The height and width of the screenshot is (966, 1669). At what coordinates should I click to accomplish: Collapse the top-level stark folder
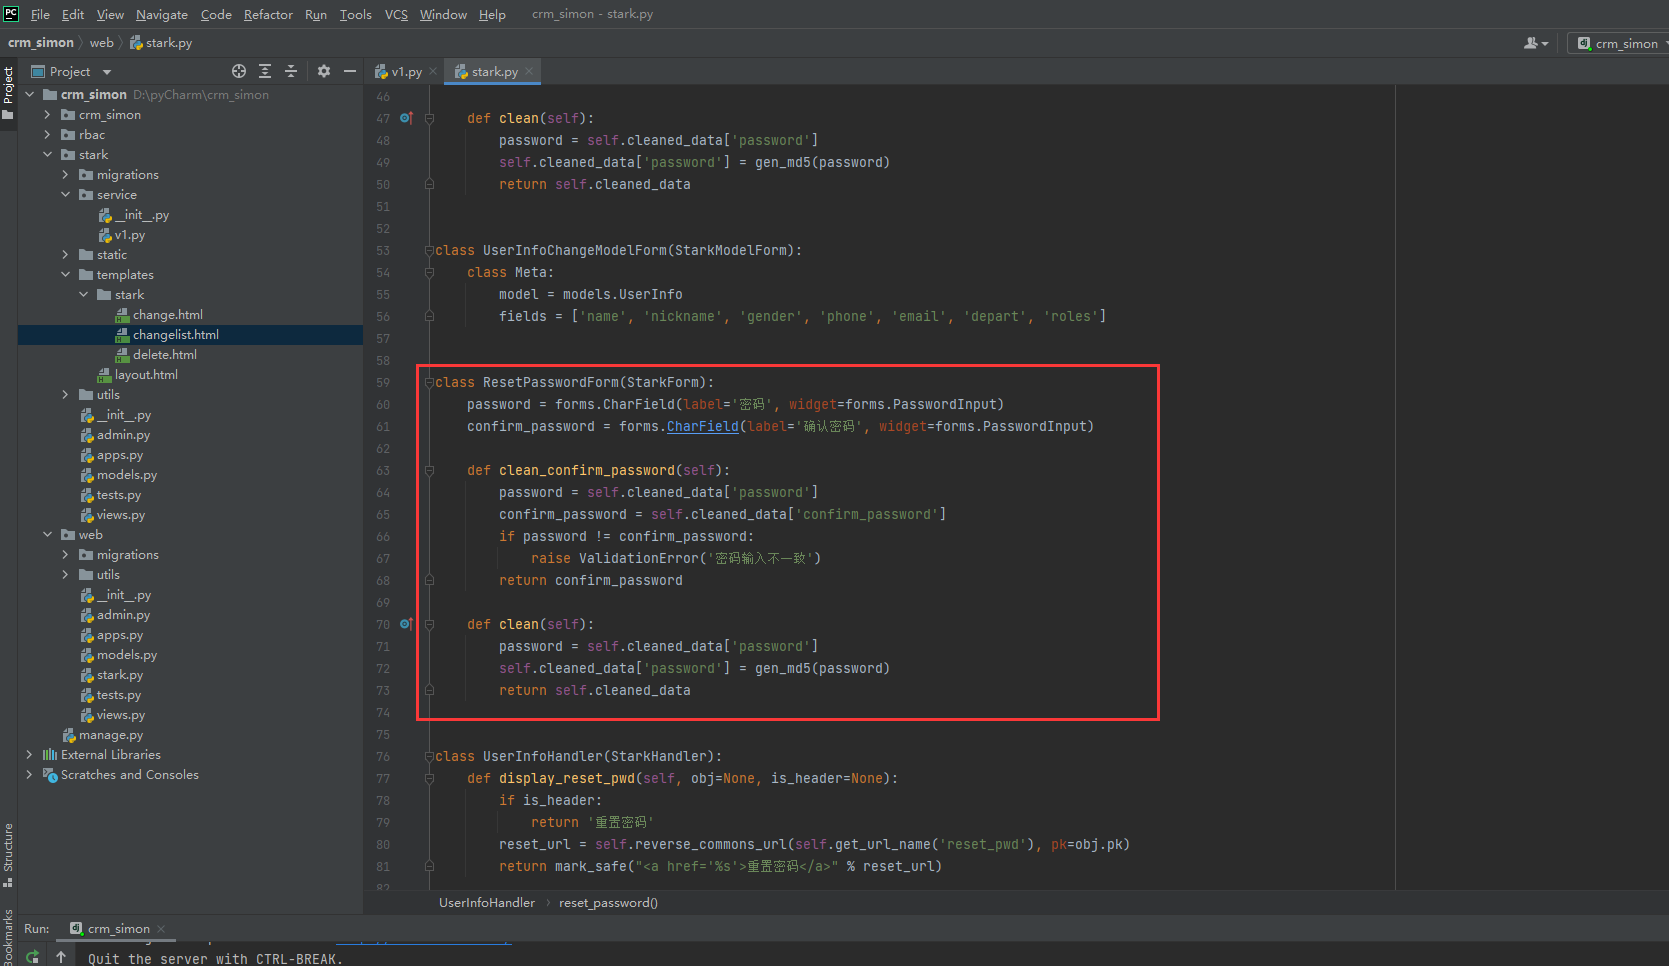tap(47, 155)
